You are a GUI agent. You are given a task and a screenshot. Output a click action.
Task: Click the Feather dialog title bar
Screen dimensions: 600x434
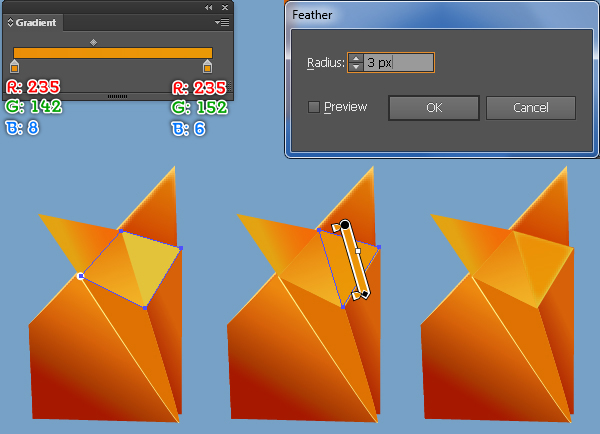[x=442, y=15]
